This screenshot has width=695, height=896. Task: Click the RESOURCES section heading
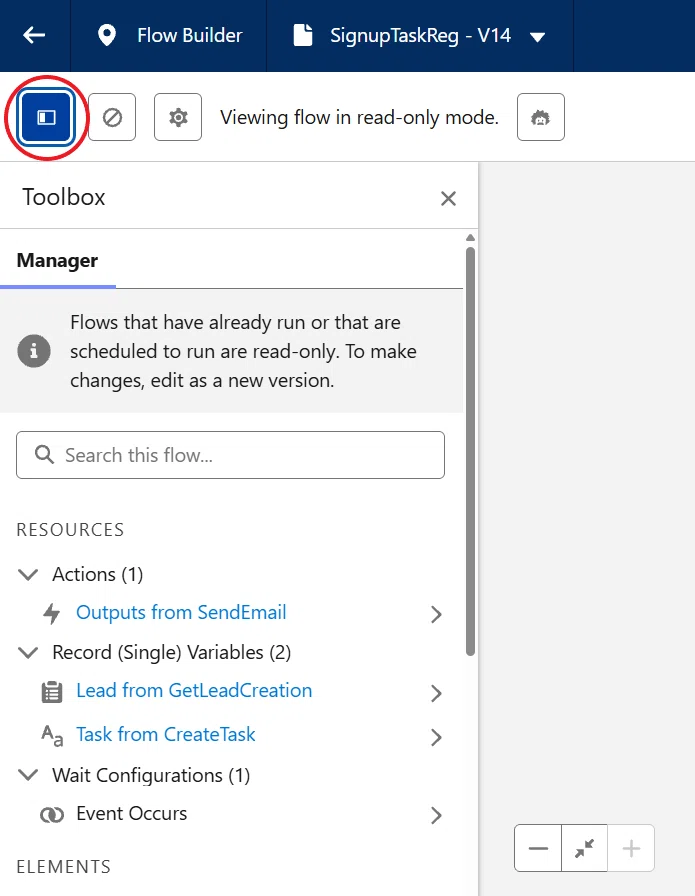point(70,530)
